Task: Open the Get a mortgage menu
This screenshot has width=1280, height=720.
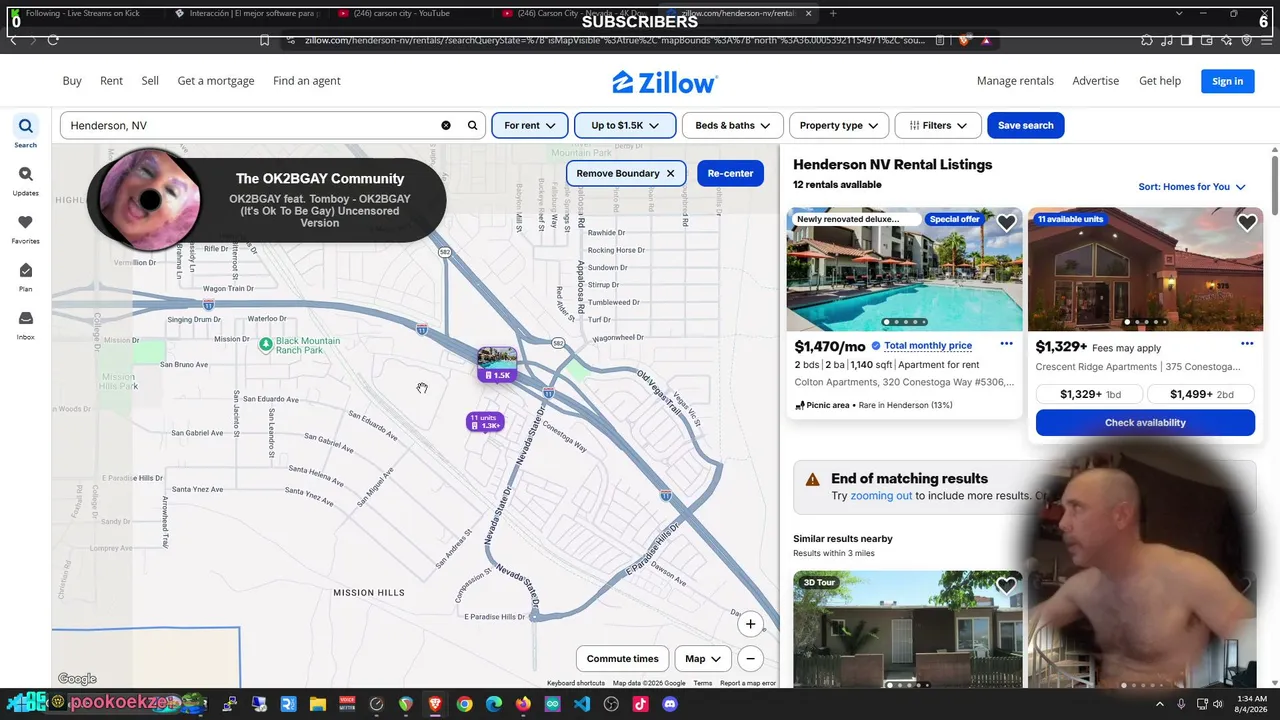Action: 216,81
